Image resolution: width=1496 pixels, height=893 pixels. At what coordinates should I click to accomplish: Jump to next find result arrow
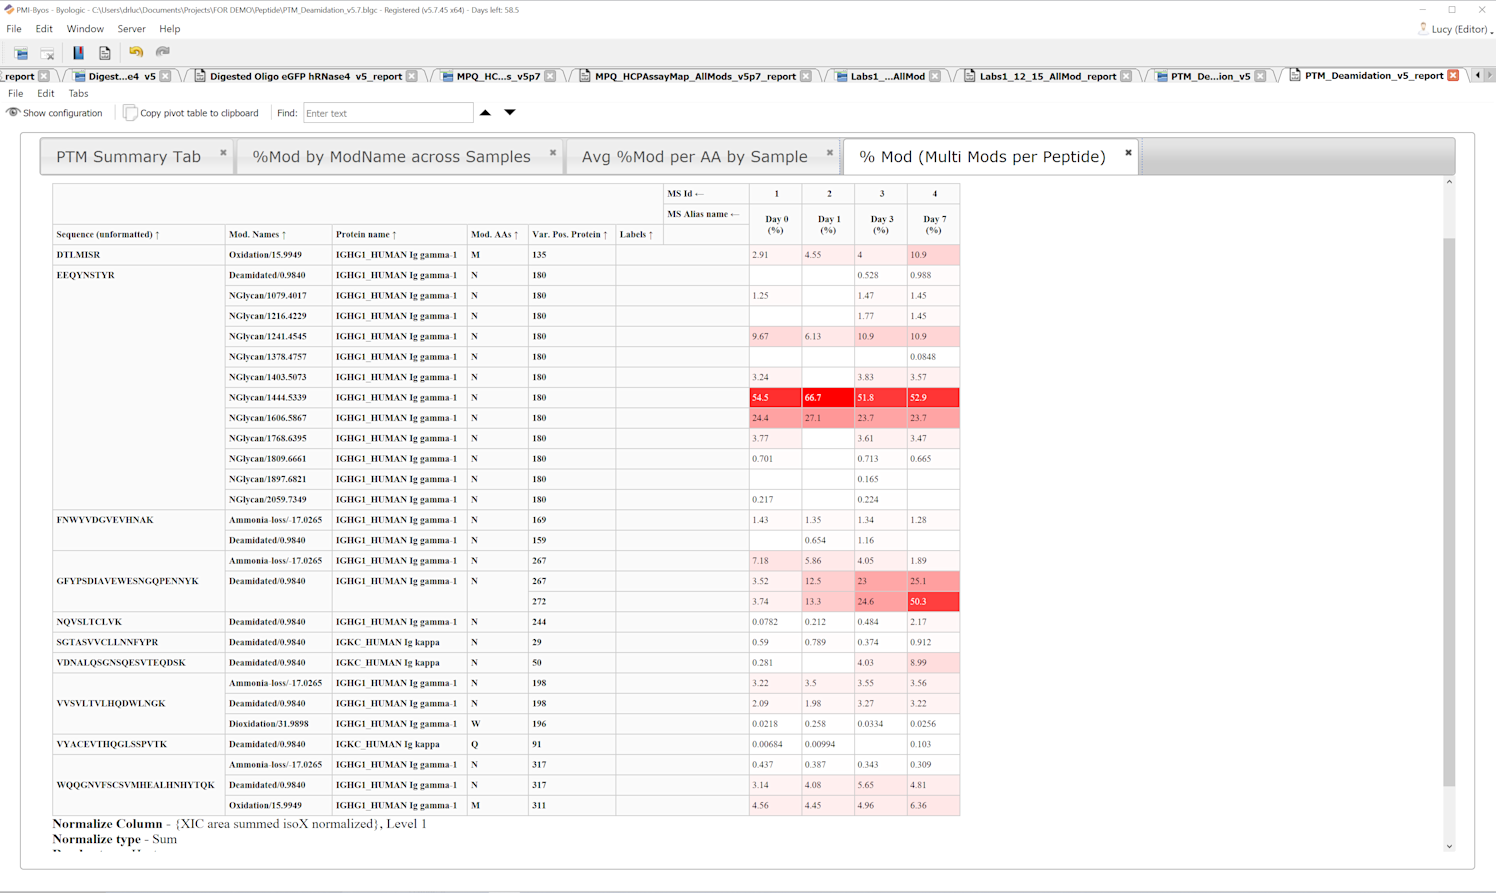(510, 113)
